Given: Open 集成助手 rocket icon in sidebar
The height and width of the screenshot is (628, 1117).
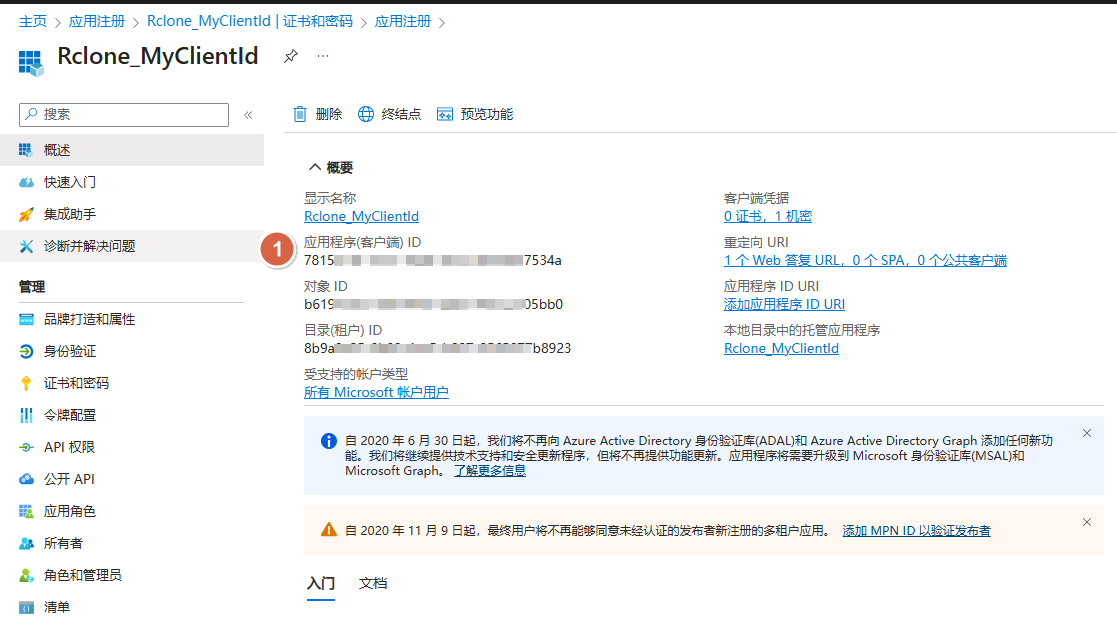Looking at the screenshot, I should point(26,214).
